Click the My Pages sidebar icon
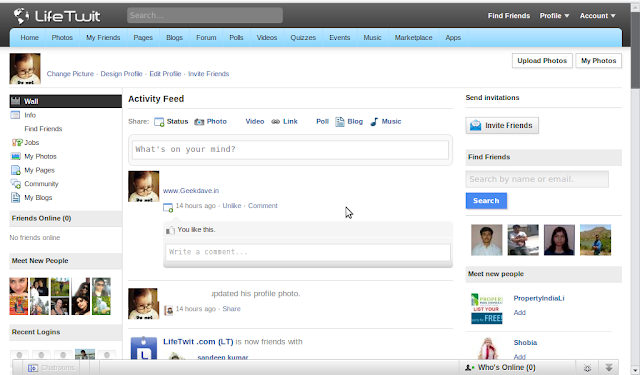The width and height of the screenshot is (640, 375). pyautogui.click(x=16, y=170)
